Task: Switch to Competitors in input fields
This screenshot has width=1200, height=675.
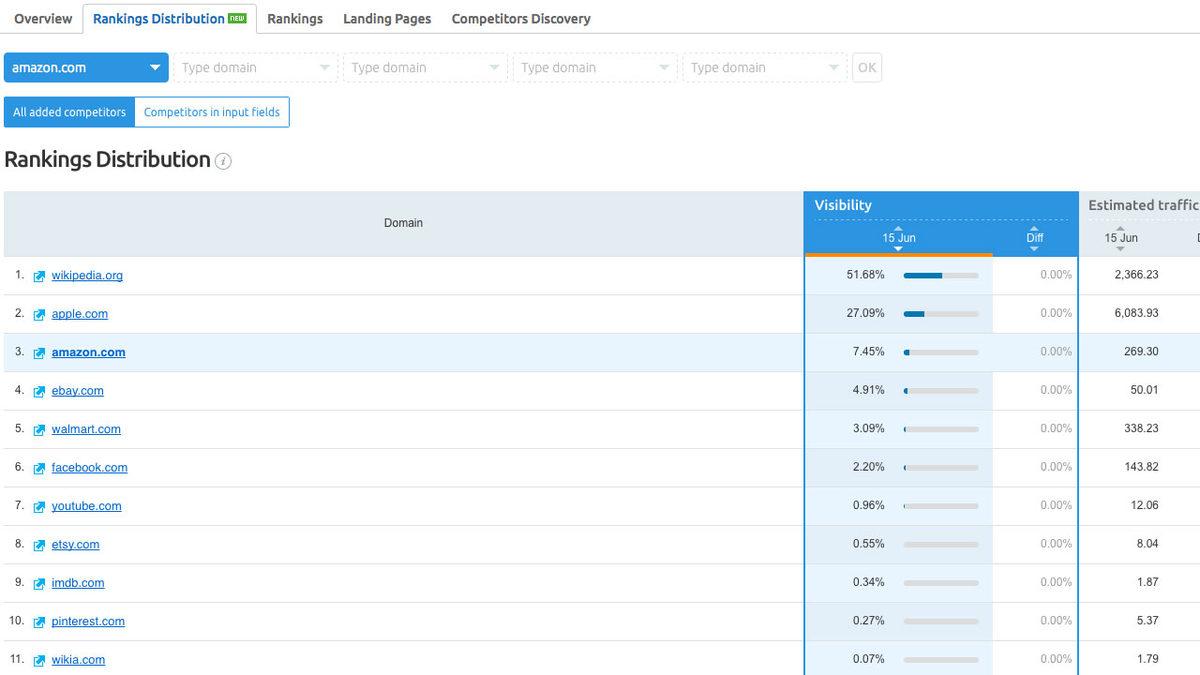Action: point(212,112)
